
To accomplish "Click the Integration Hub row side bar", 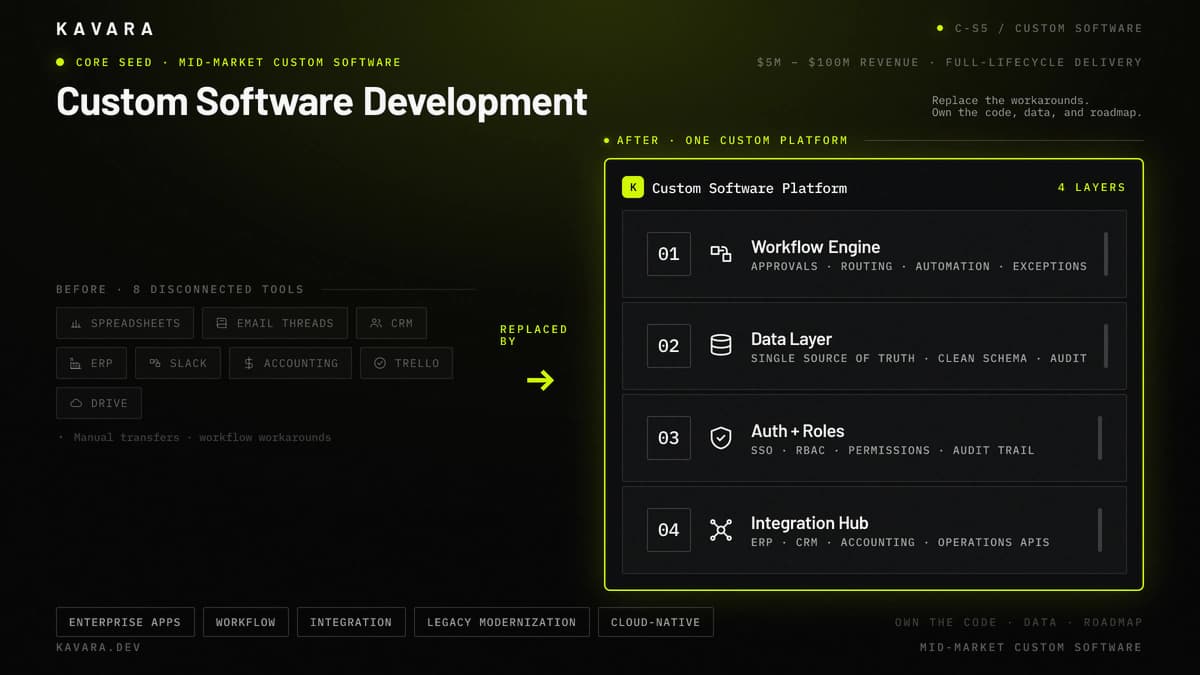I will tap(1100, 530).
